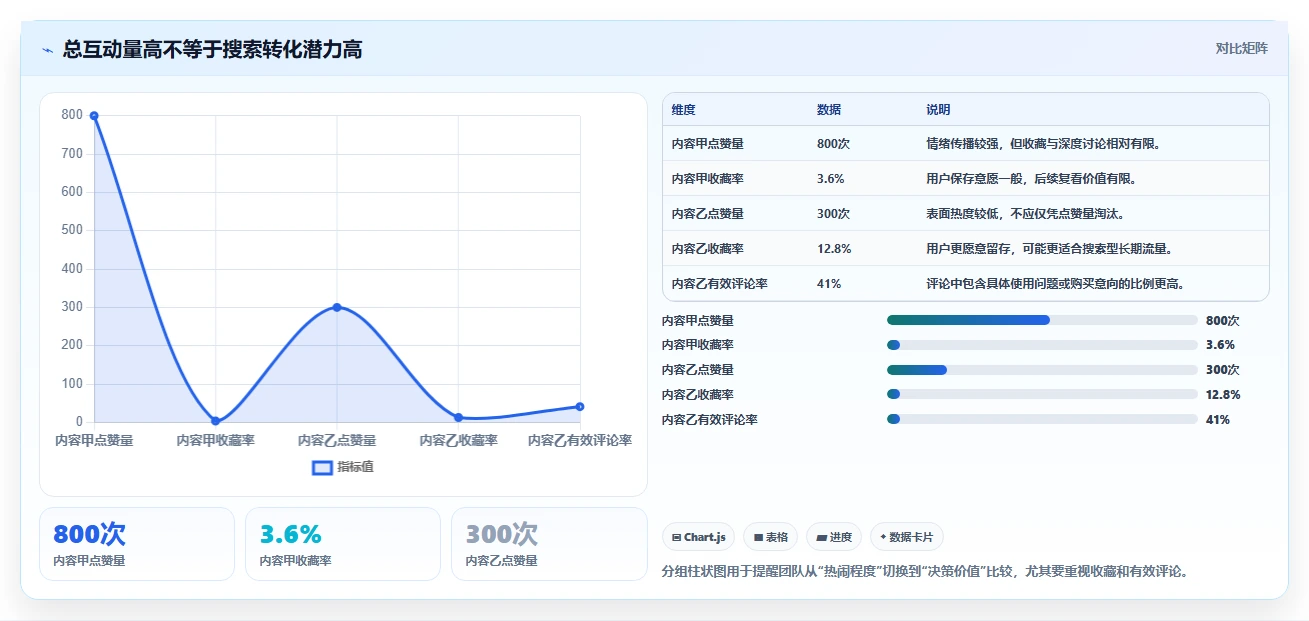The height and width of the screenshot is (621, 1309).
Task: Click the 12.8% value beside the progress bar
Action: click(1223, 395)
